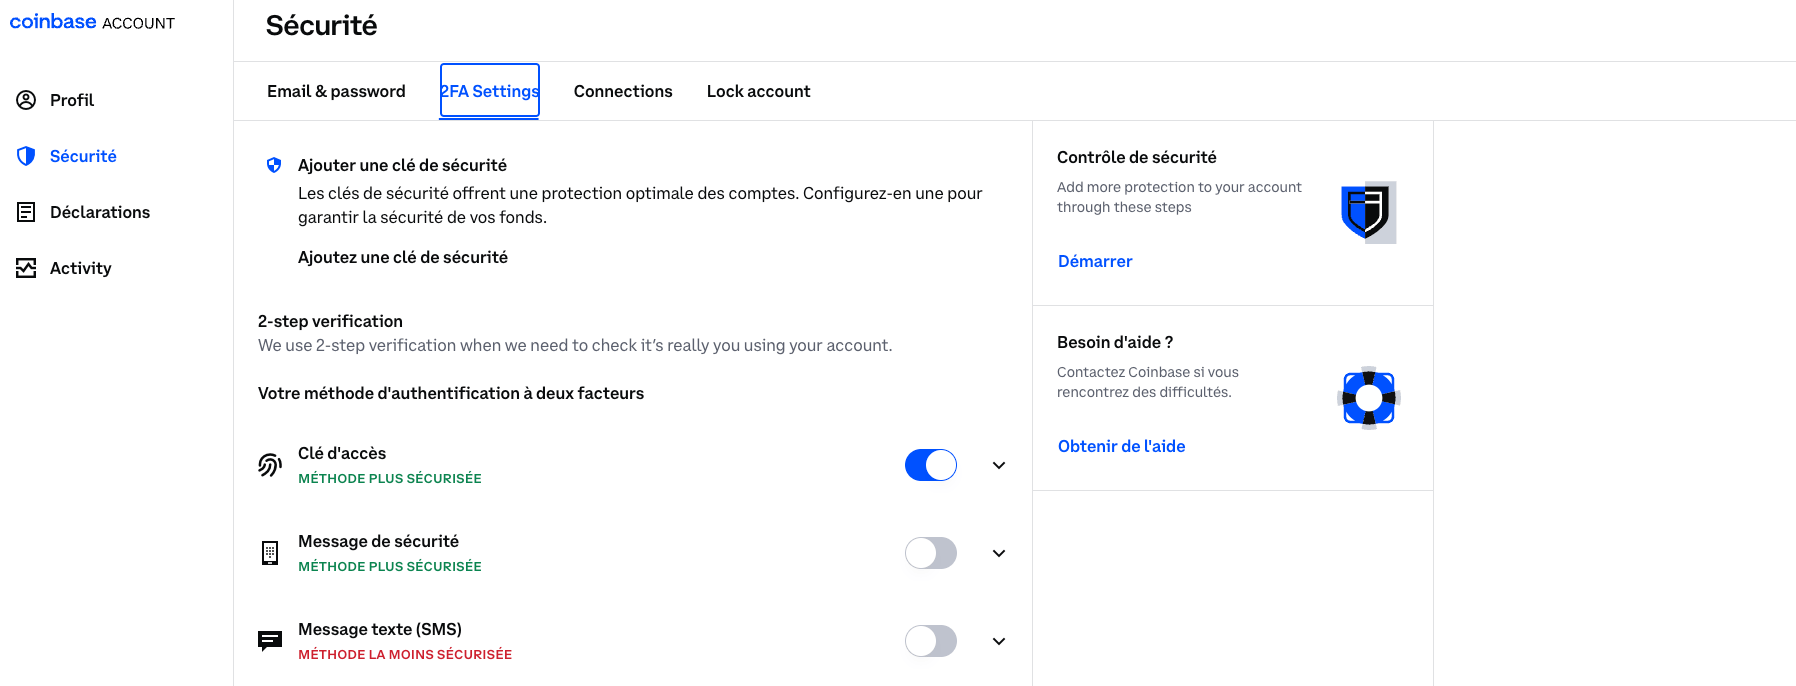1796x686 pixels.
Task: Click the Coinbase Account logo
Action: tap(92, 22)
